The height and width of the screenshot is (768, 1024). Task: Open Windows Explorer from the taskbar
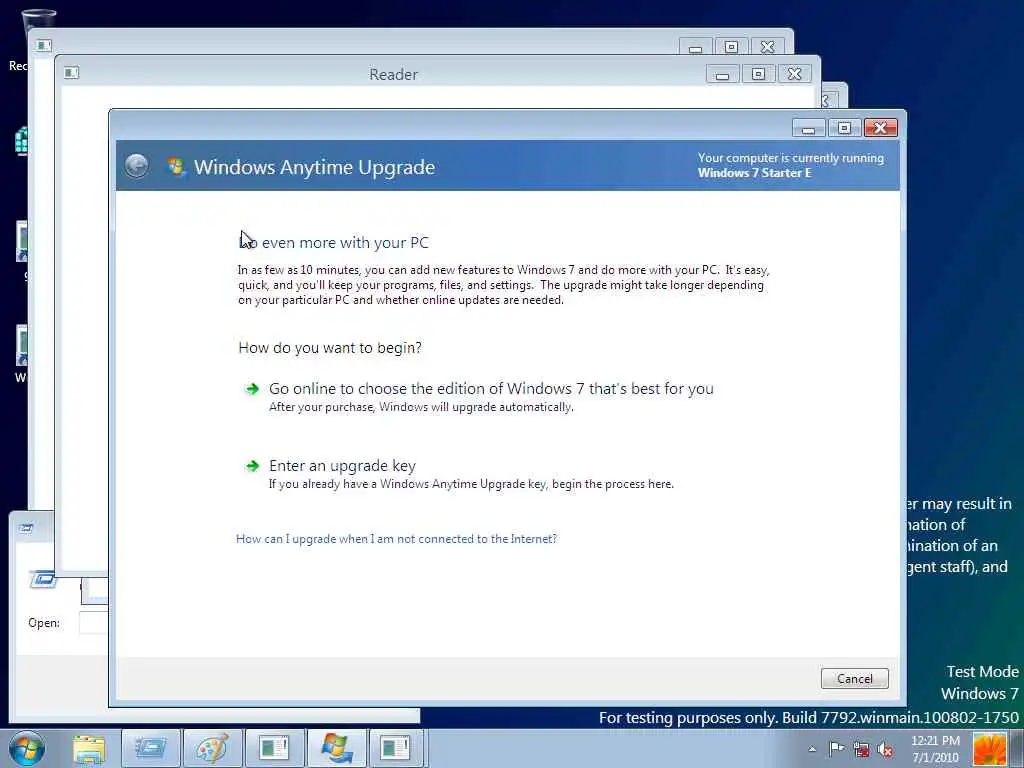(x=89, y=749)
